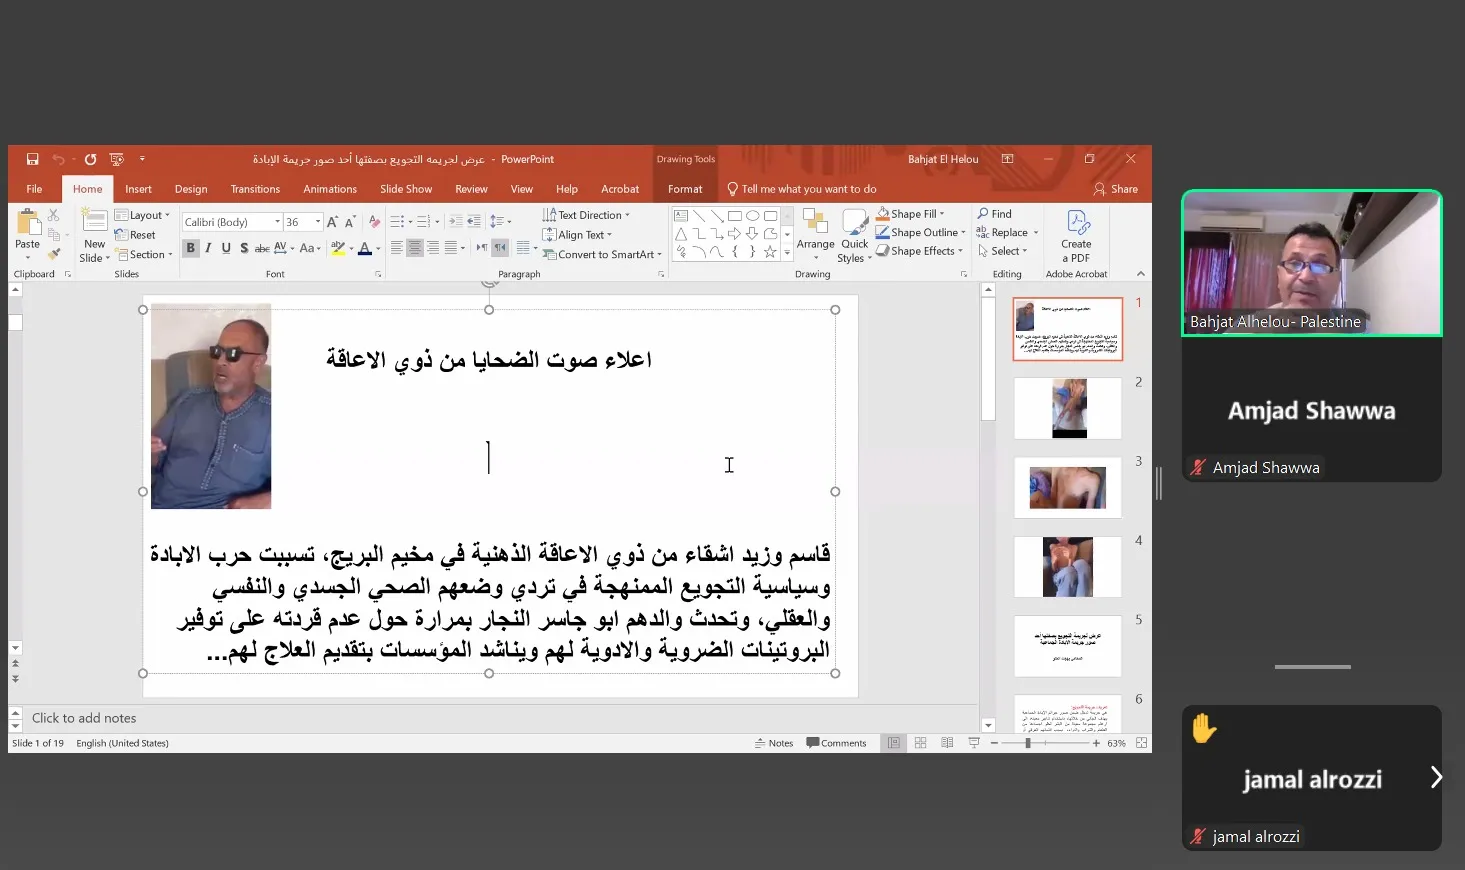
Task: Click the Paste clipboard icon
Action: point(27,224)
